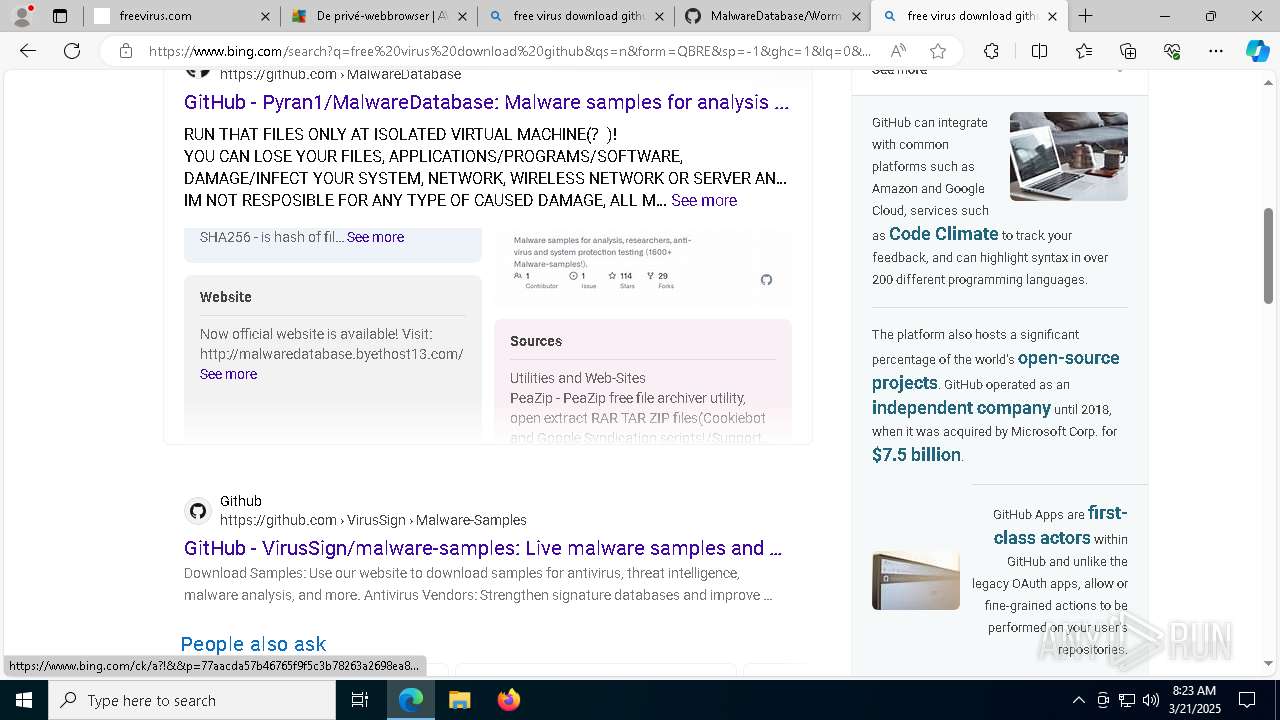
Task: Add this page to favorites star
Action: [x=937, y=51]
